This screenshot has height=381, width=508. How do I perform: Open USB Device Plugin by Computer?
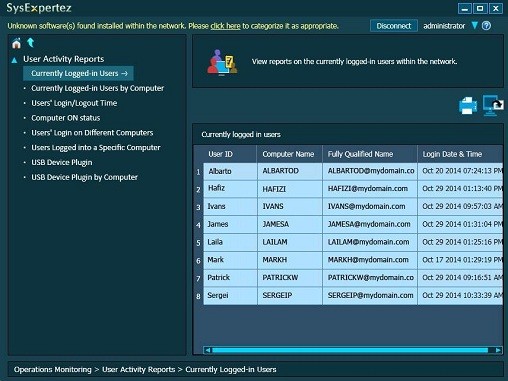coord(84,177)
